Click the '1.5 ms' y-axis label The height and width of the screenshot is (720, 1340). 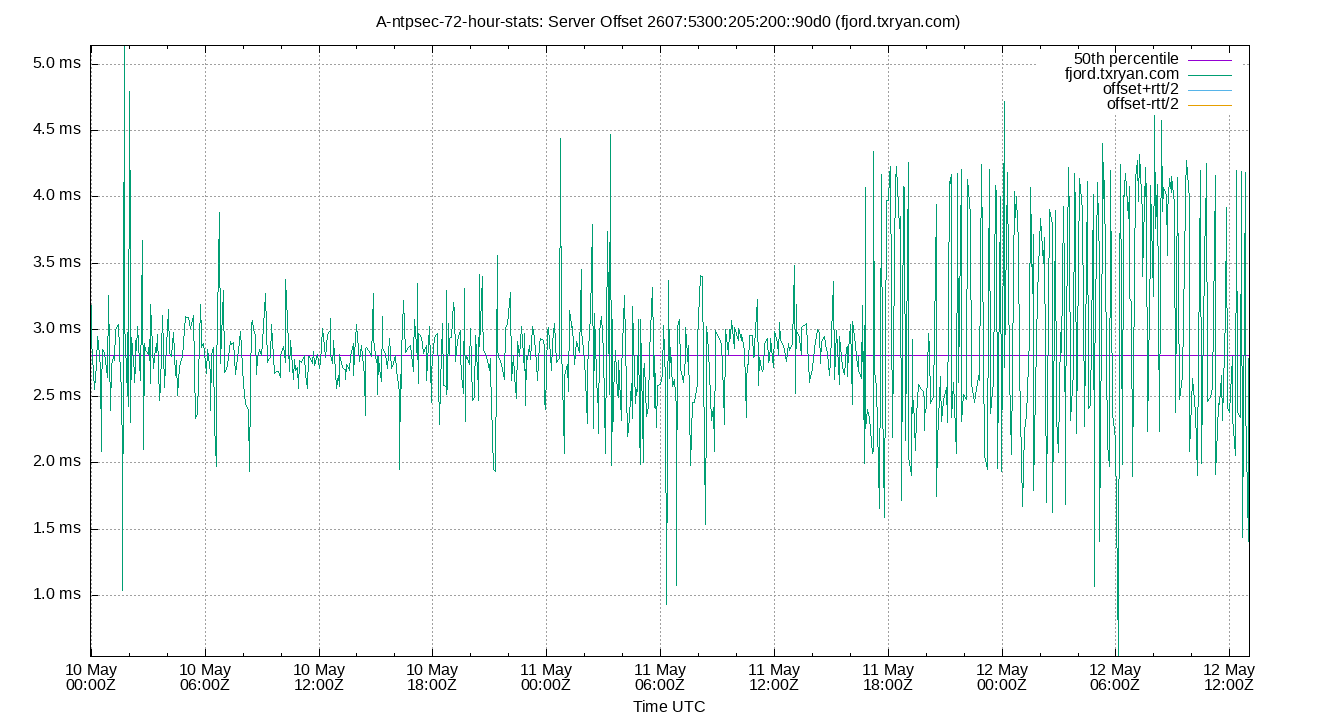pos(56,528)
